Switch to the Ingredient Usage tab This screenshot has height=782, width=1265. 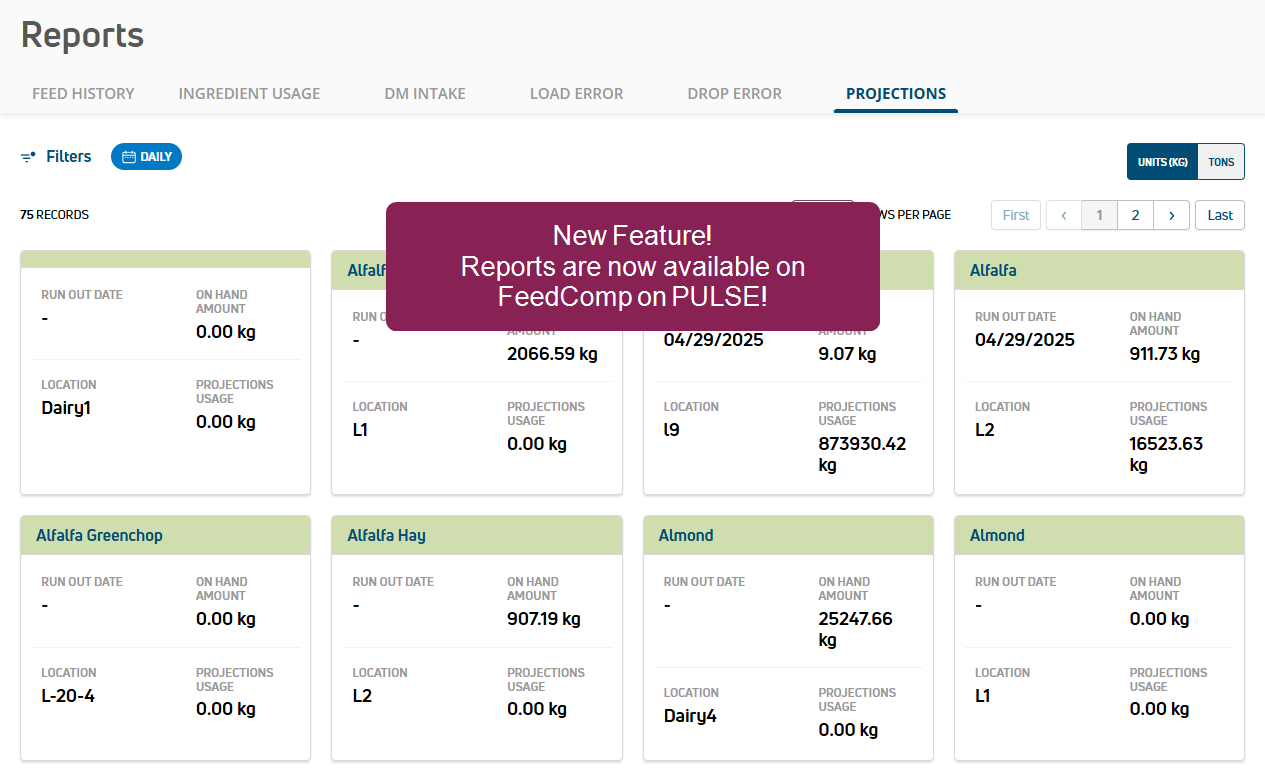point(249,94)
